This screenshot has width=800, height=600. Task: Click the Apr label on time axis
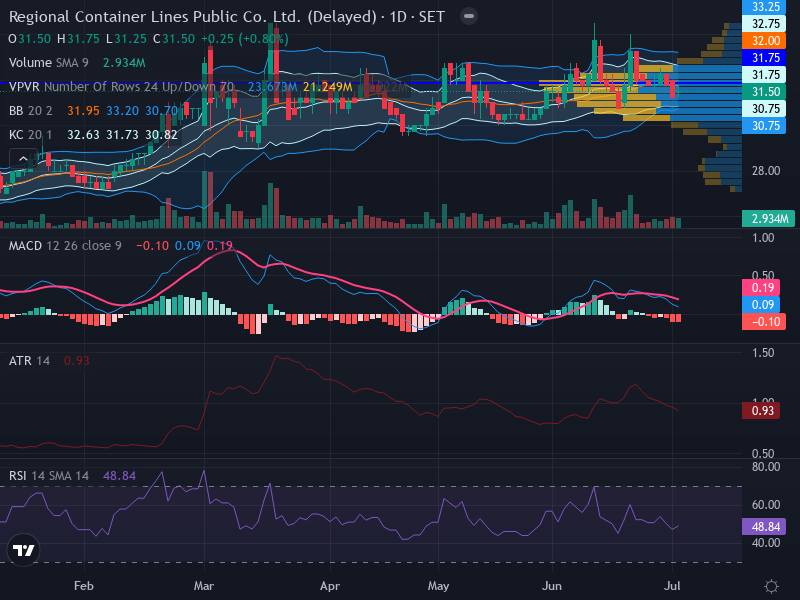(330, 586)
